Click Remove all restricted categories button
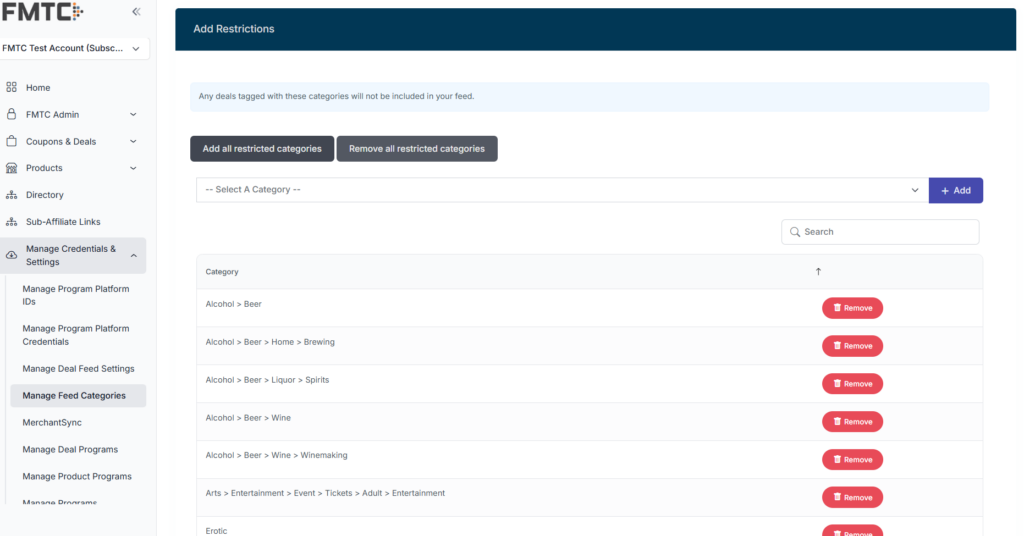 point(416,149)
